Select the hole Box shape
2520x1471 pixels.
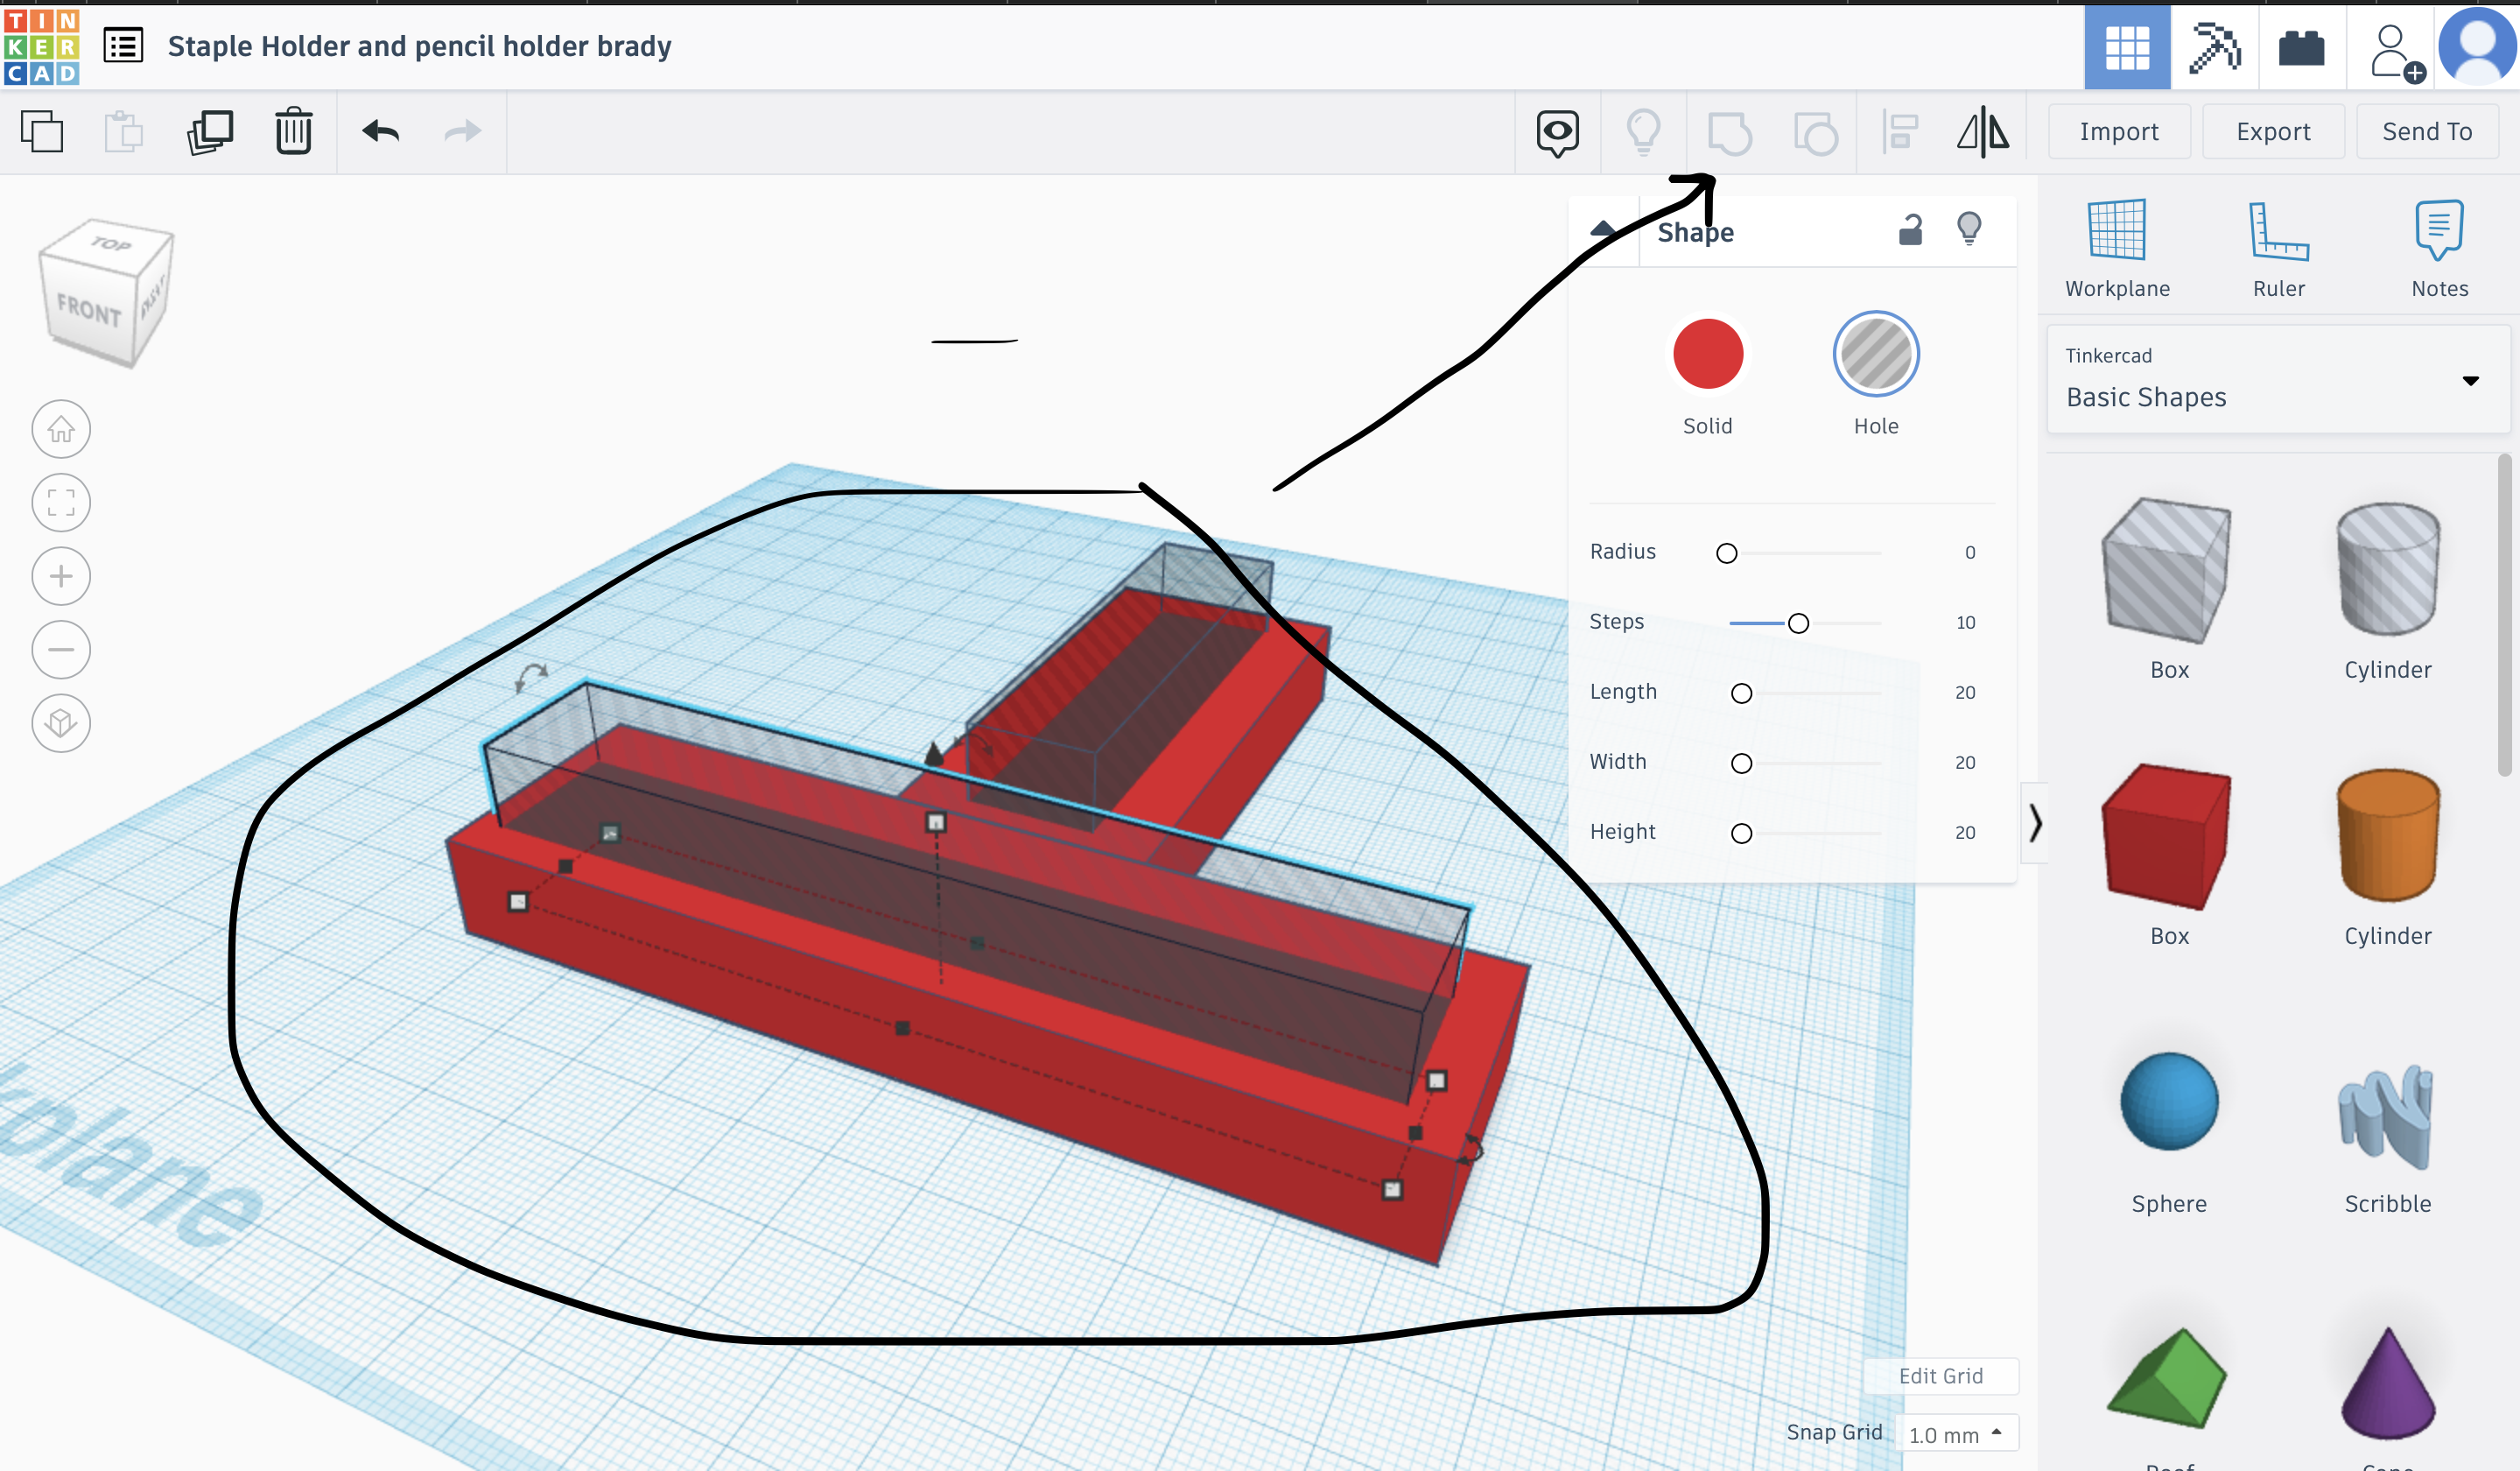2167,571
